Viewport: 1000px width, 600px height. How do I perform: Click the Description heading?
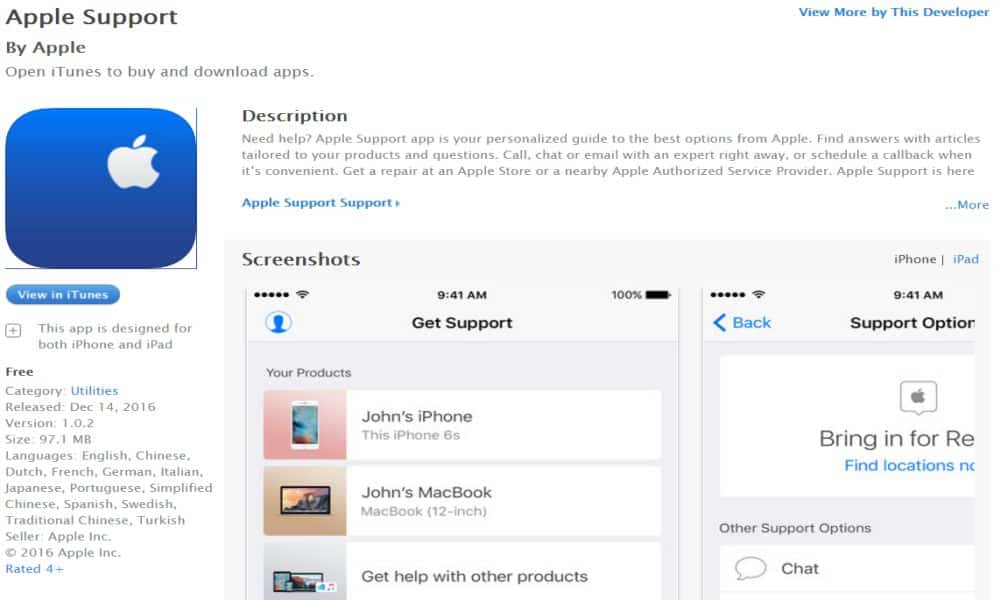click(295, 116)
